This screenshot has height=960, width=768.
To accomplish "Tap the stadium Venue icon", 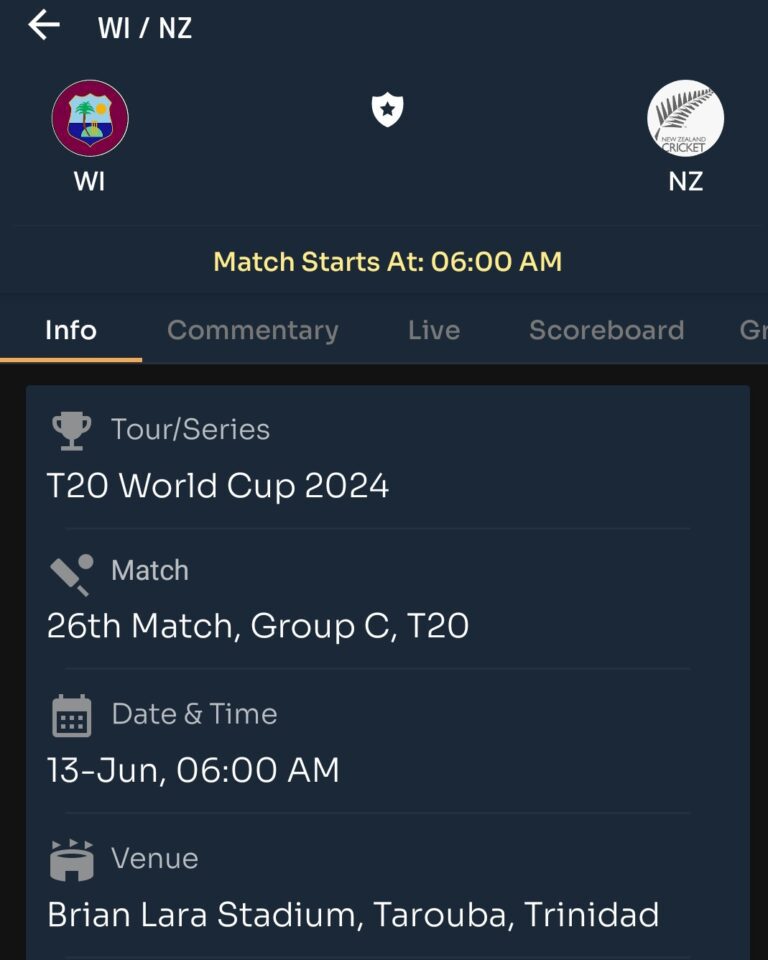I will 72,860.
